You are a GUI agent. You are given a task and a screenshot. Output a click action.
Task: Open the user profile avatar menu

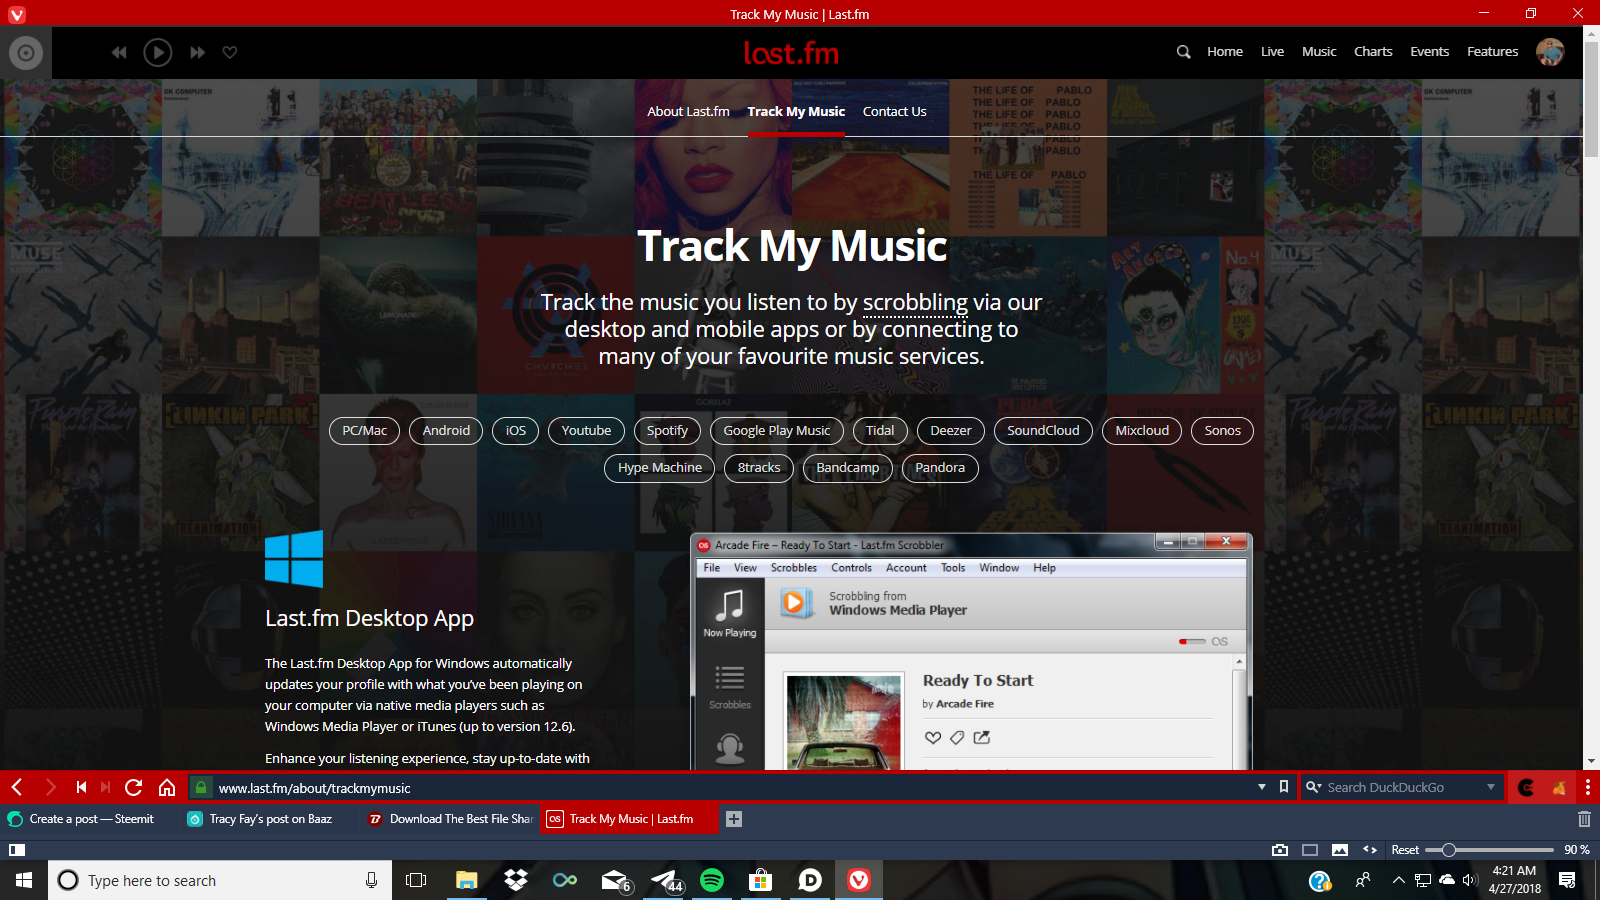1550,52
